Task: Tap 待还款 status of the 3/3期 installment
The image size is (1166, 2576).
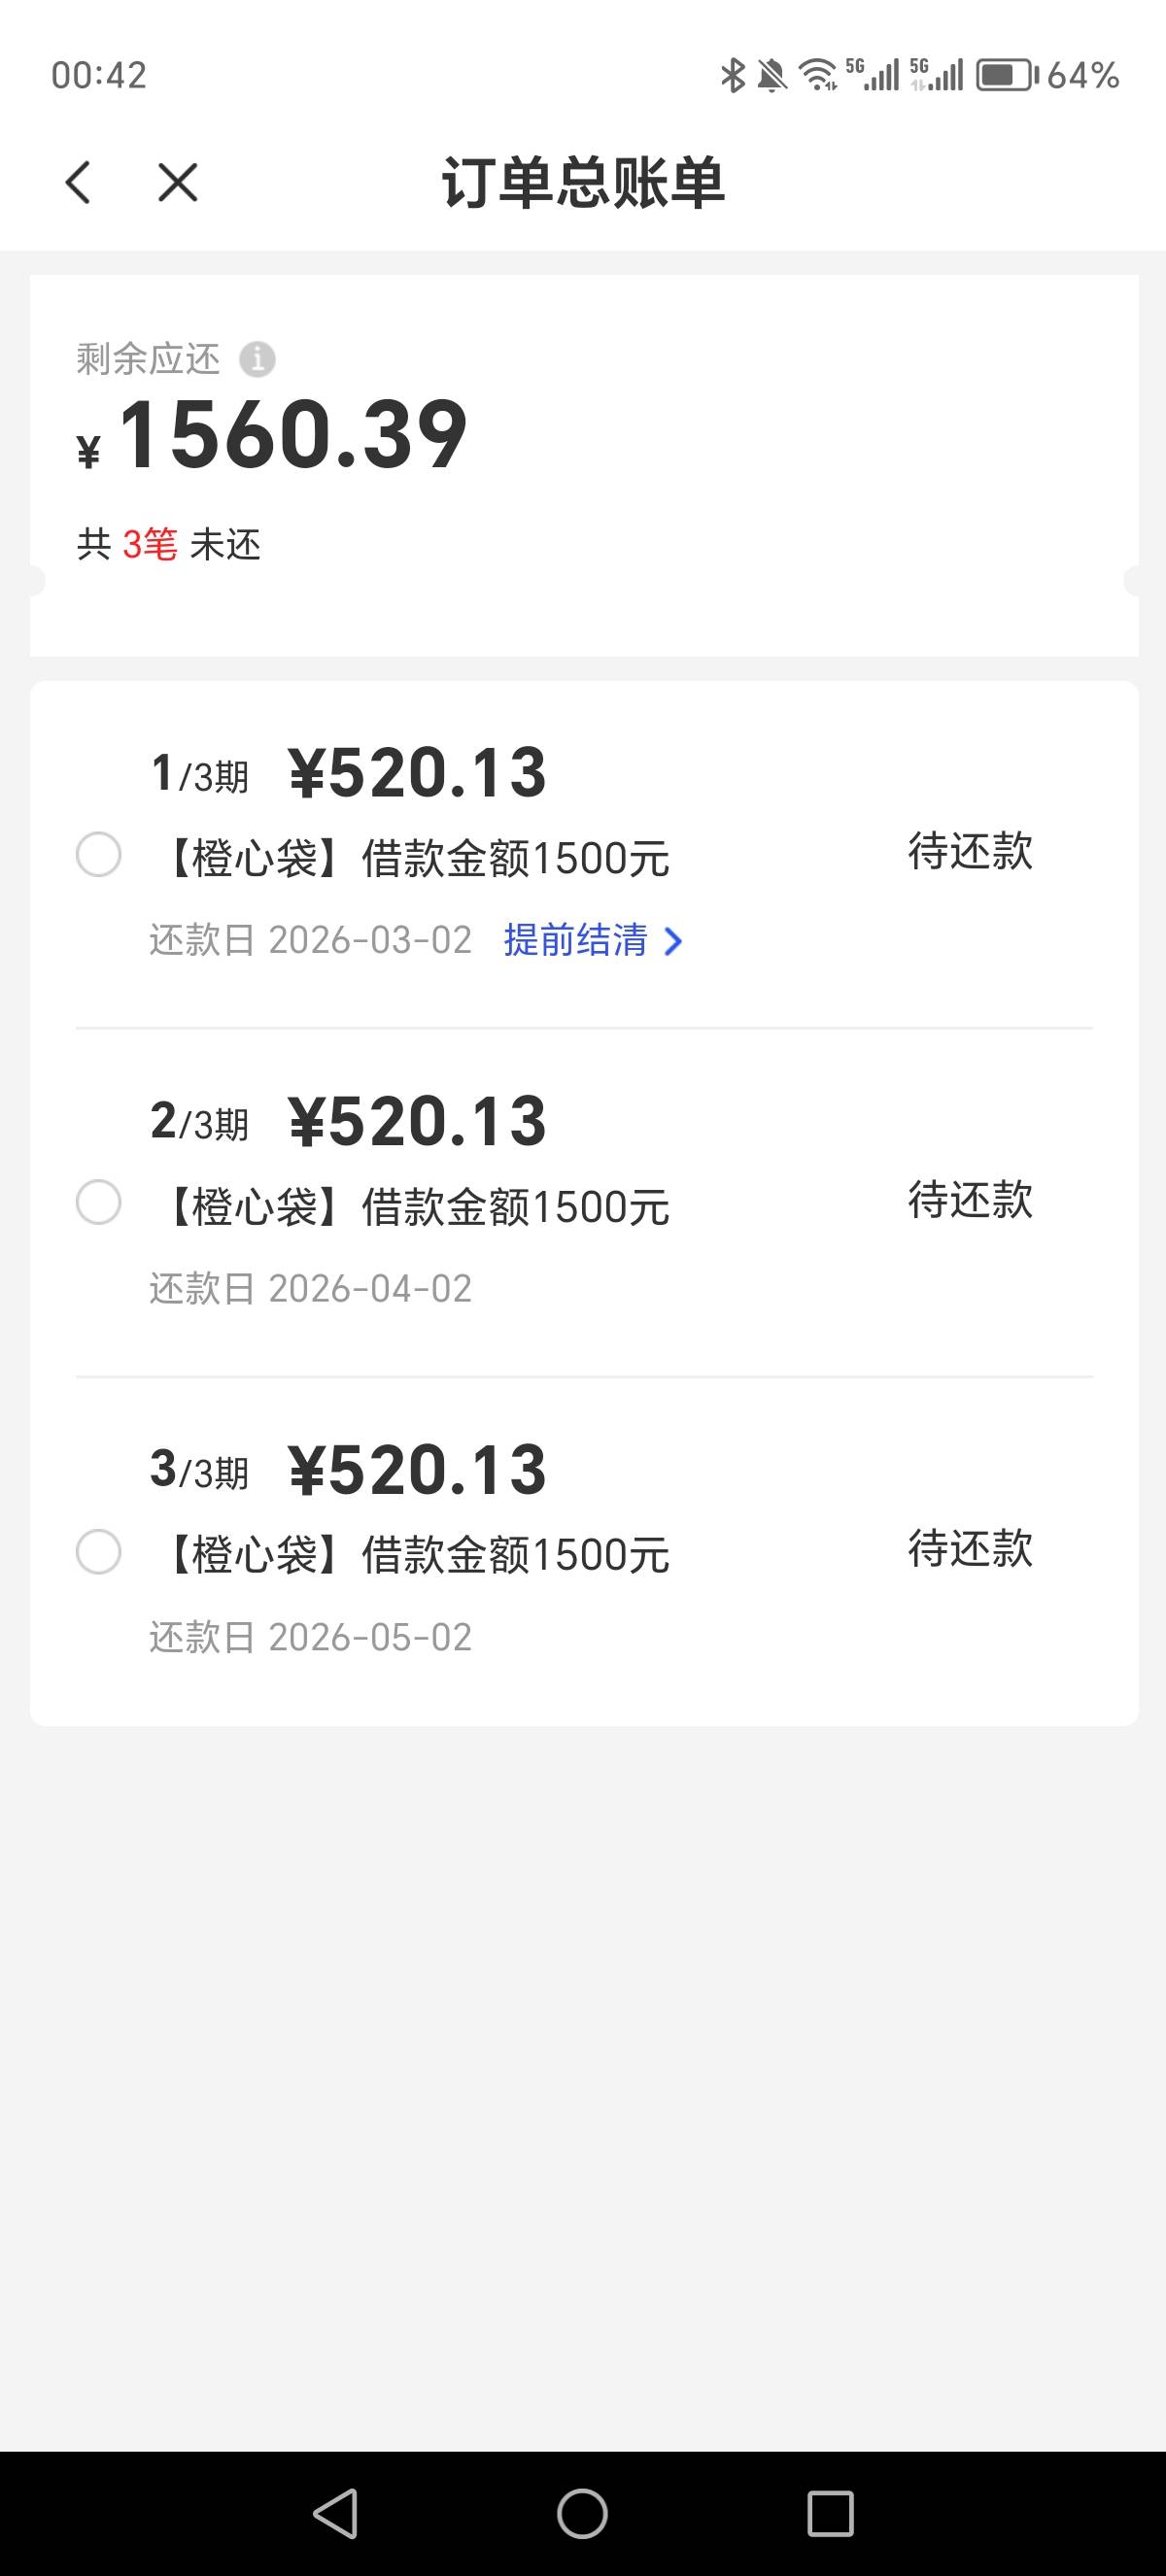Action: click(970, 1549)
